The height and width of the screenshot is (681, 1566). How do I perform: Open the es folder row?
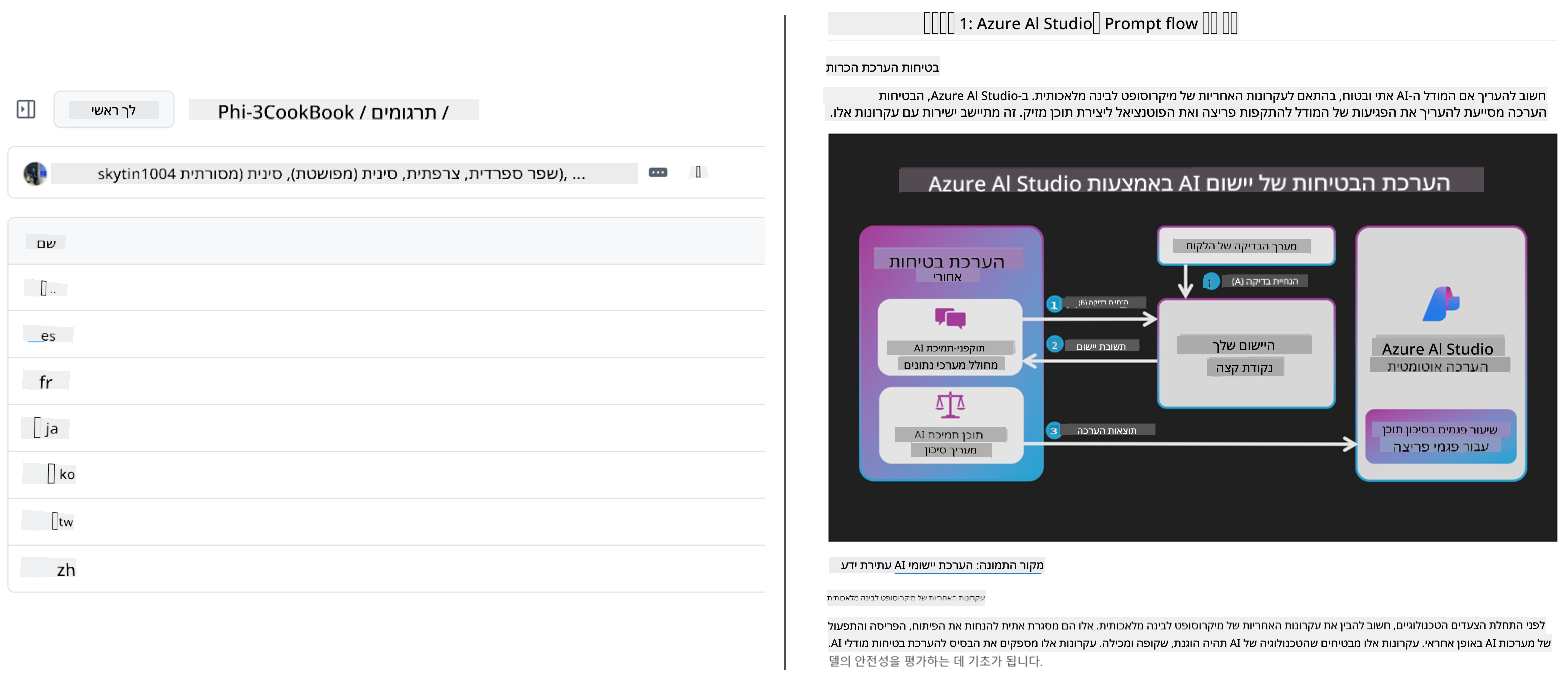[386, 336]
